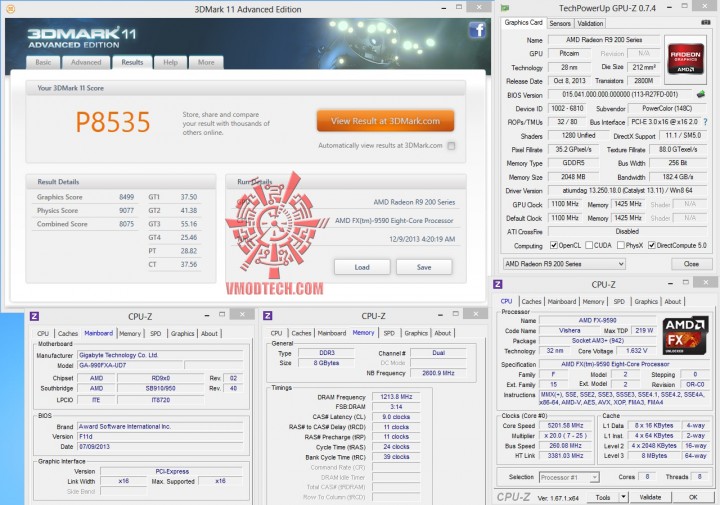Click the BIOS Version field in GPU-Z

(620, 95)
